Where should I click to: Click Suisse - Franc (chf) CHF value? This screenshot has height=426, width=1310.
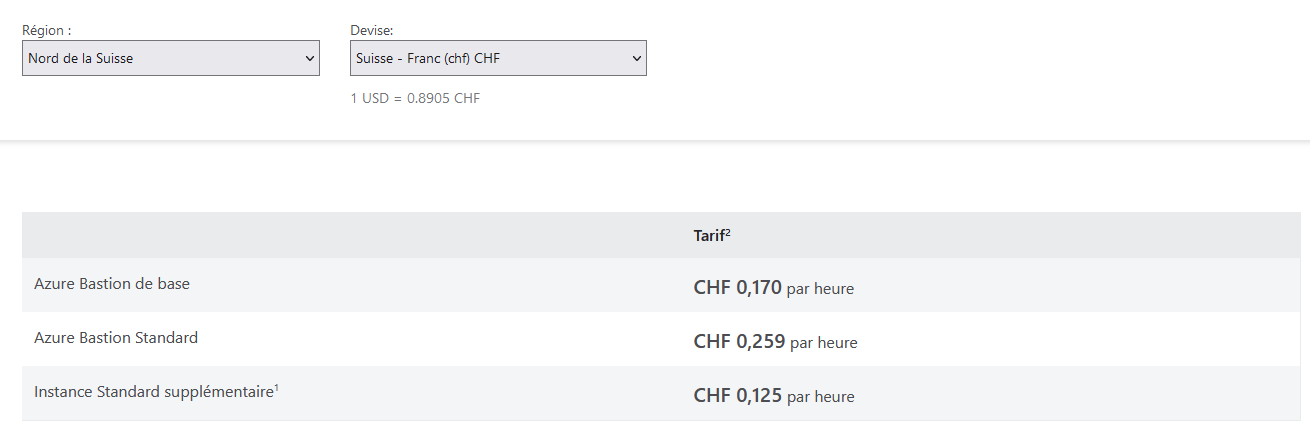pyautogui.click(x=428, y=58)
